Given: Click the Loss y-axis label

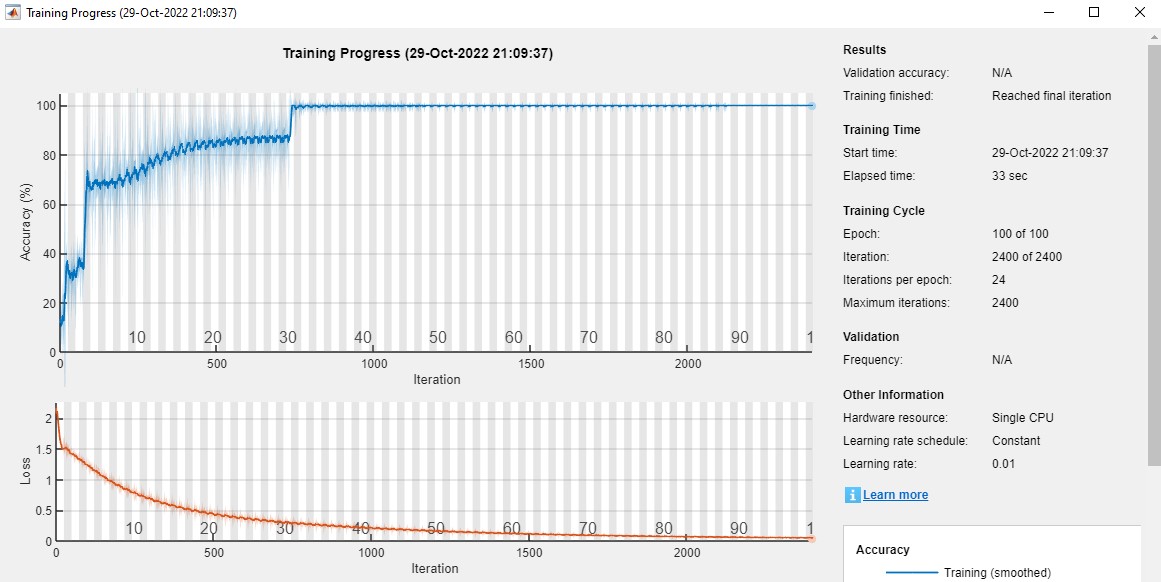Looking at the screenshot, I should (27, 472).
